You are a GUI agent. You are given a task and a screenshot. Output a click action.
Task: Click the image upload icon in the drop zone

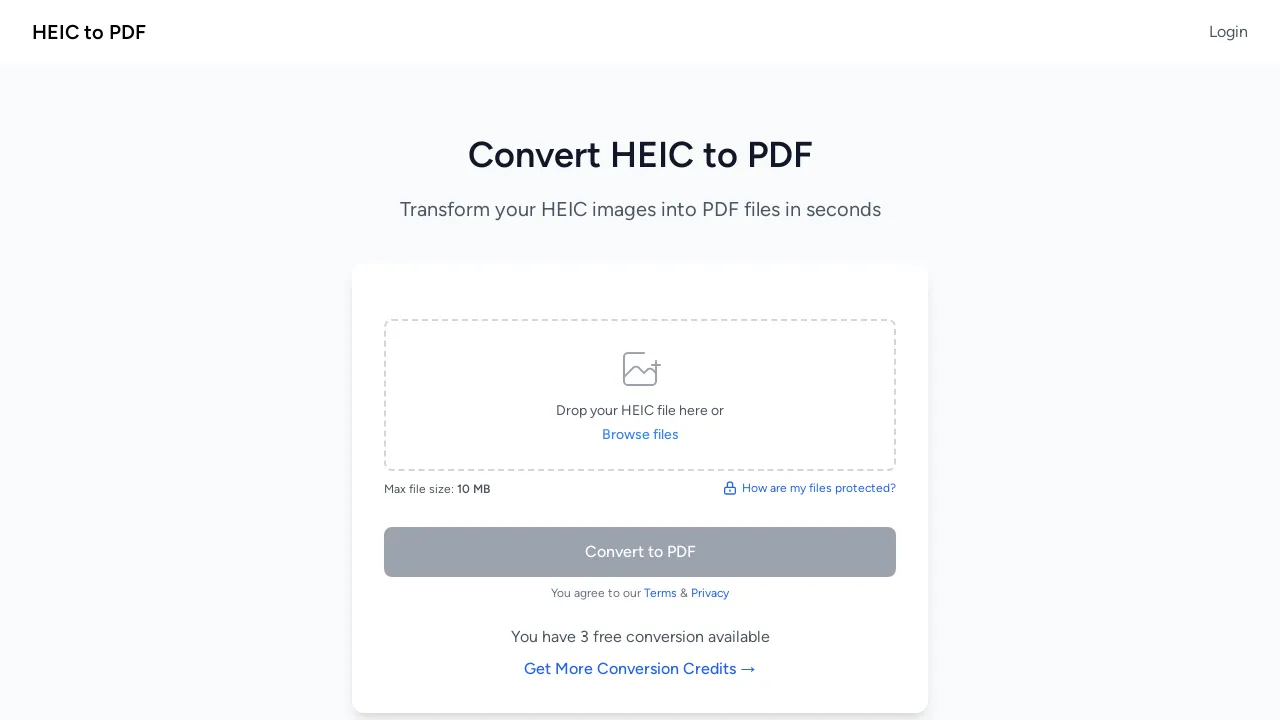(640, 369)
